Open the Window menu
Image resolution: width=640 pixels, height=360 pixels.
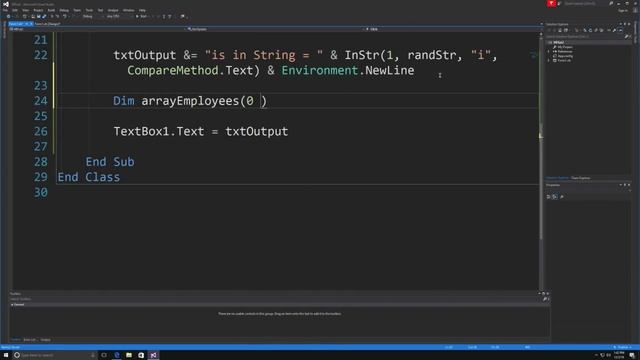pyautogui.click(x=128, y=10)
